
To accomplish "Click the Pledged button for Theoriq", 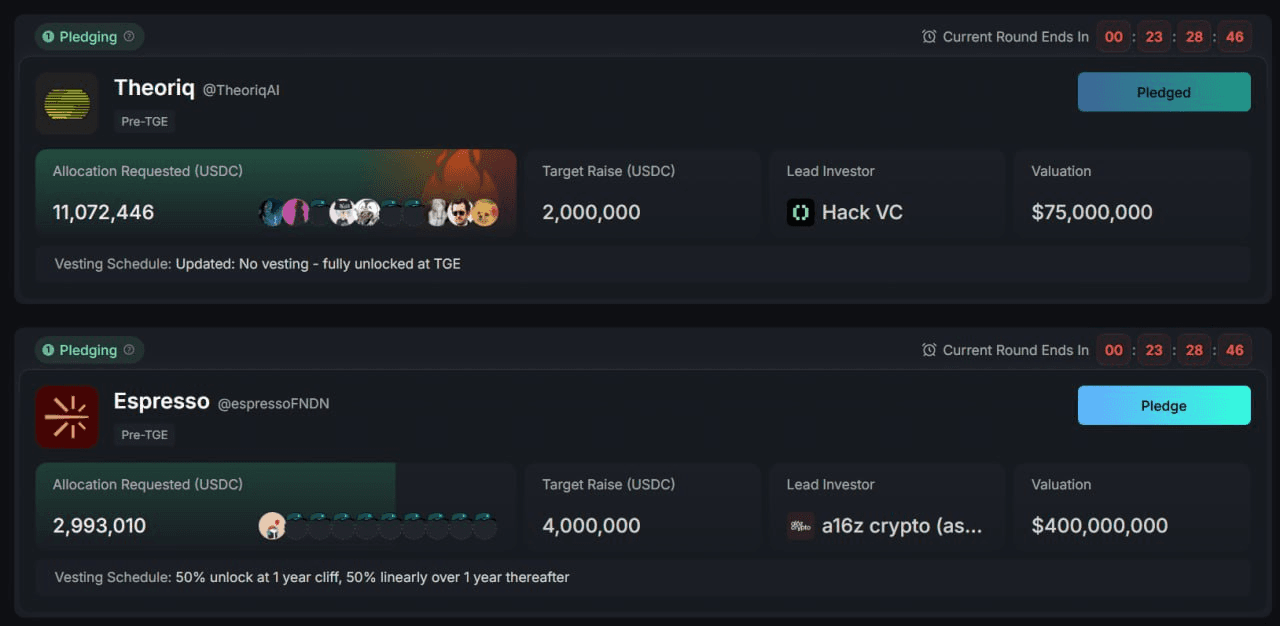I will click(x=1163, y=92).
